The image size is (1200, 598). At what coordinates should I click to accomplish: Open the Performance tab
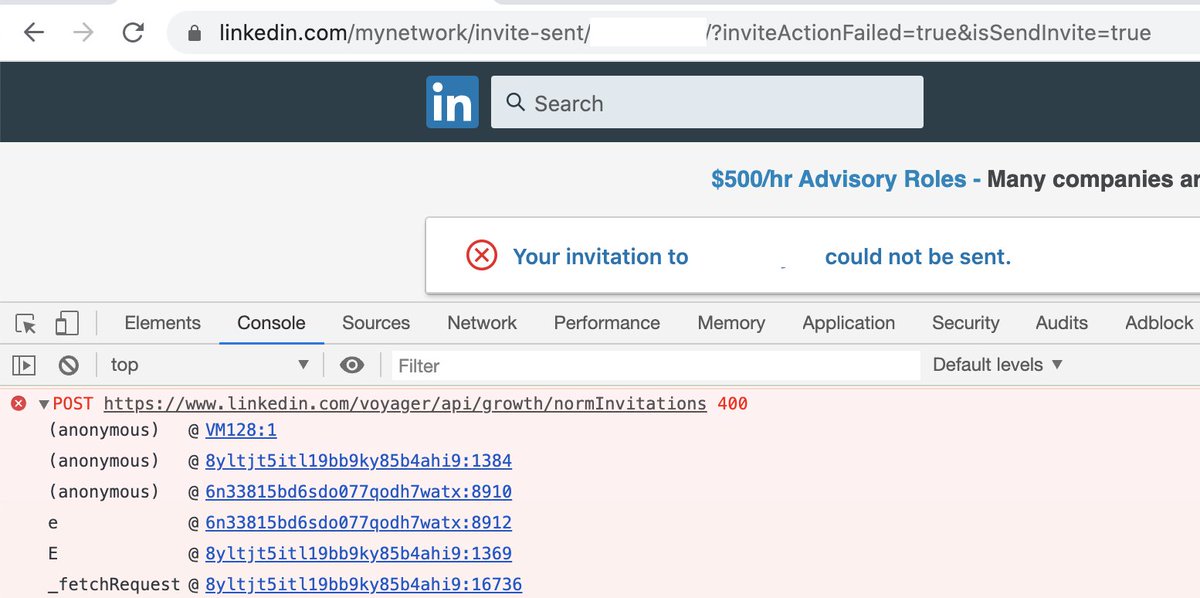(607, 323)
